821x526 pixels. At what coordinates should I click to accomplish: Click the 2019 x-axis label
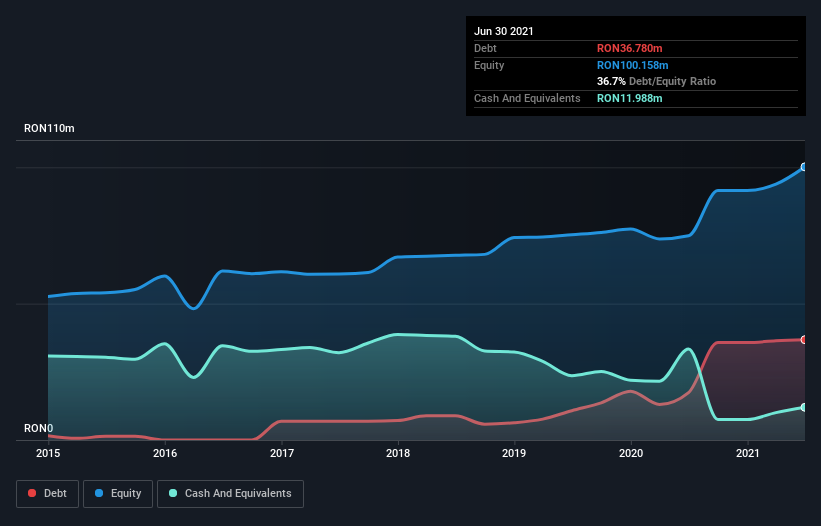[514, 453]
